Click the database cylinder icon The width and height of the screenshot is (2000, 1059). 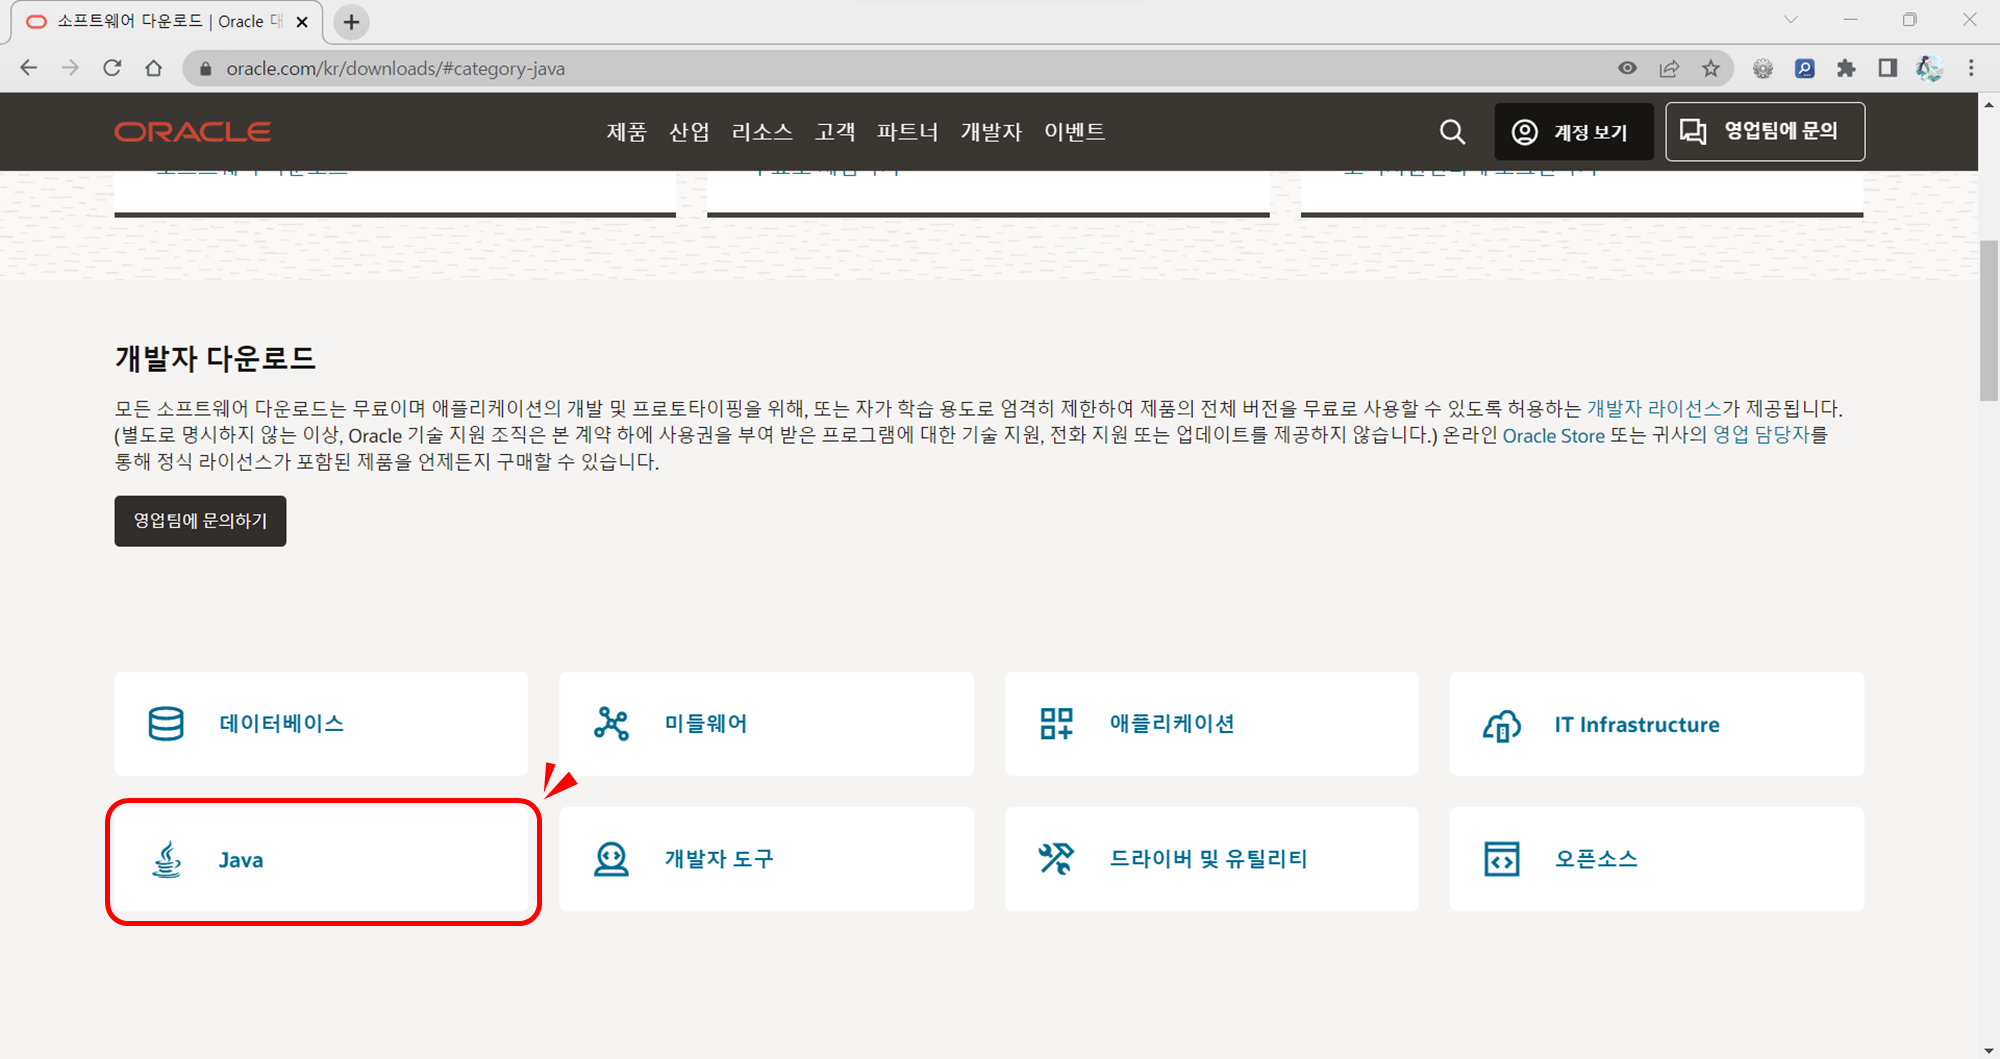click(x=166, y=723)
